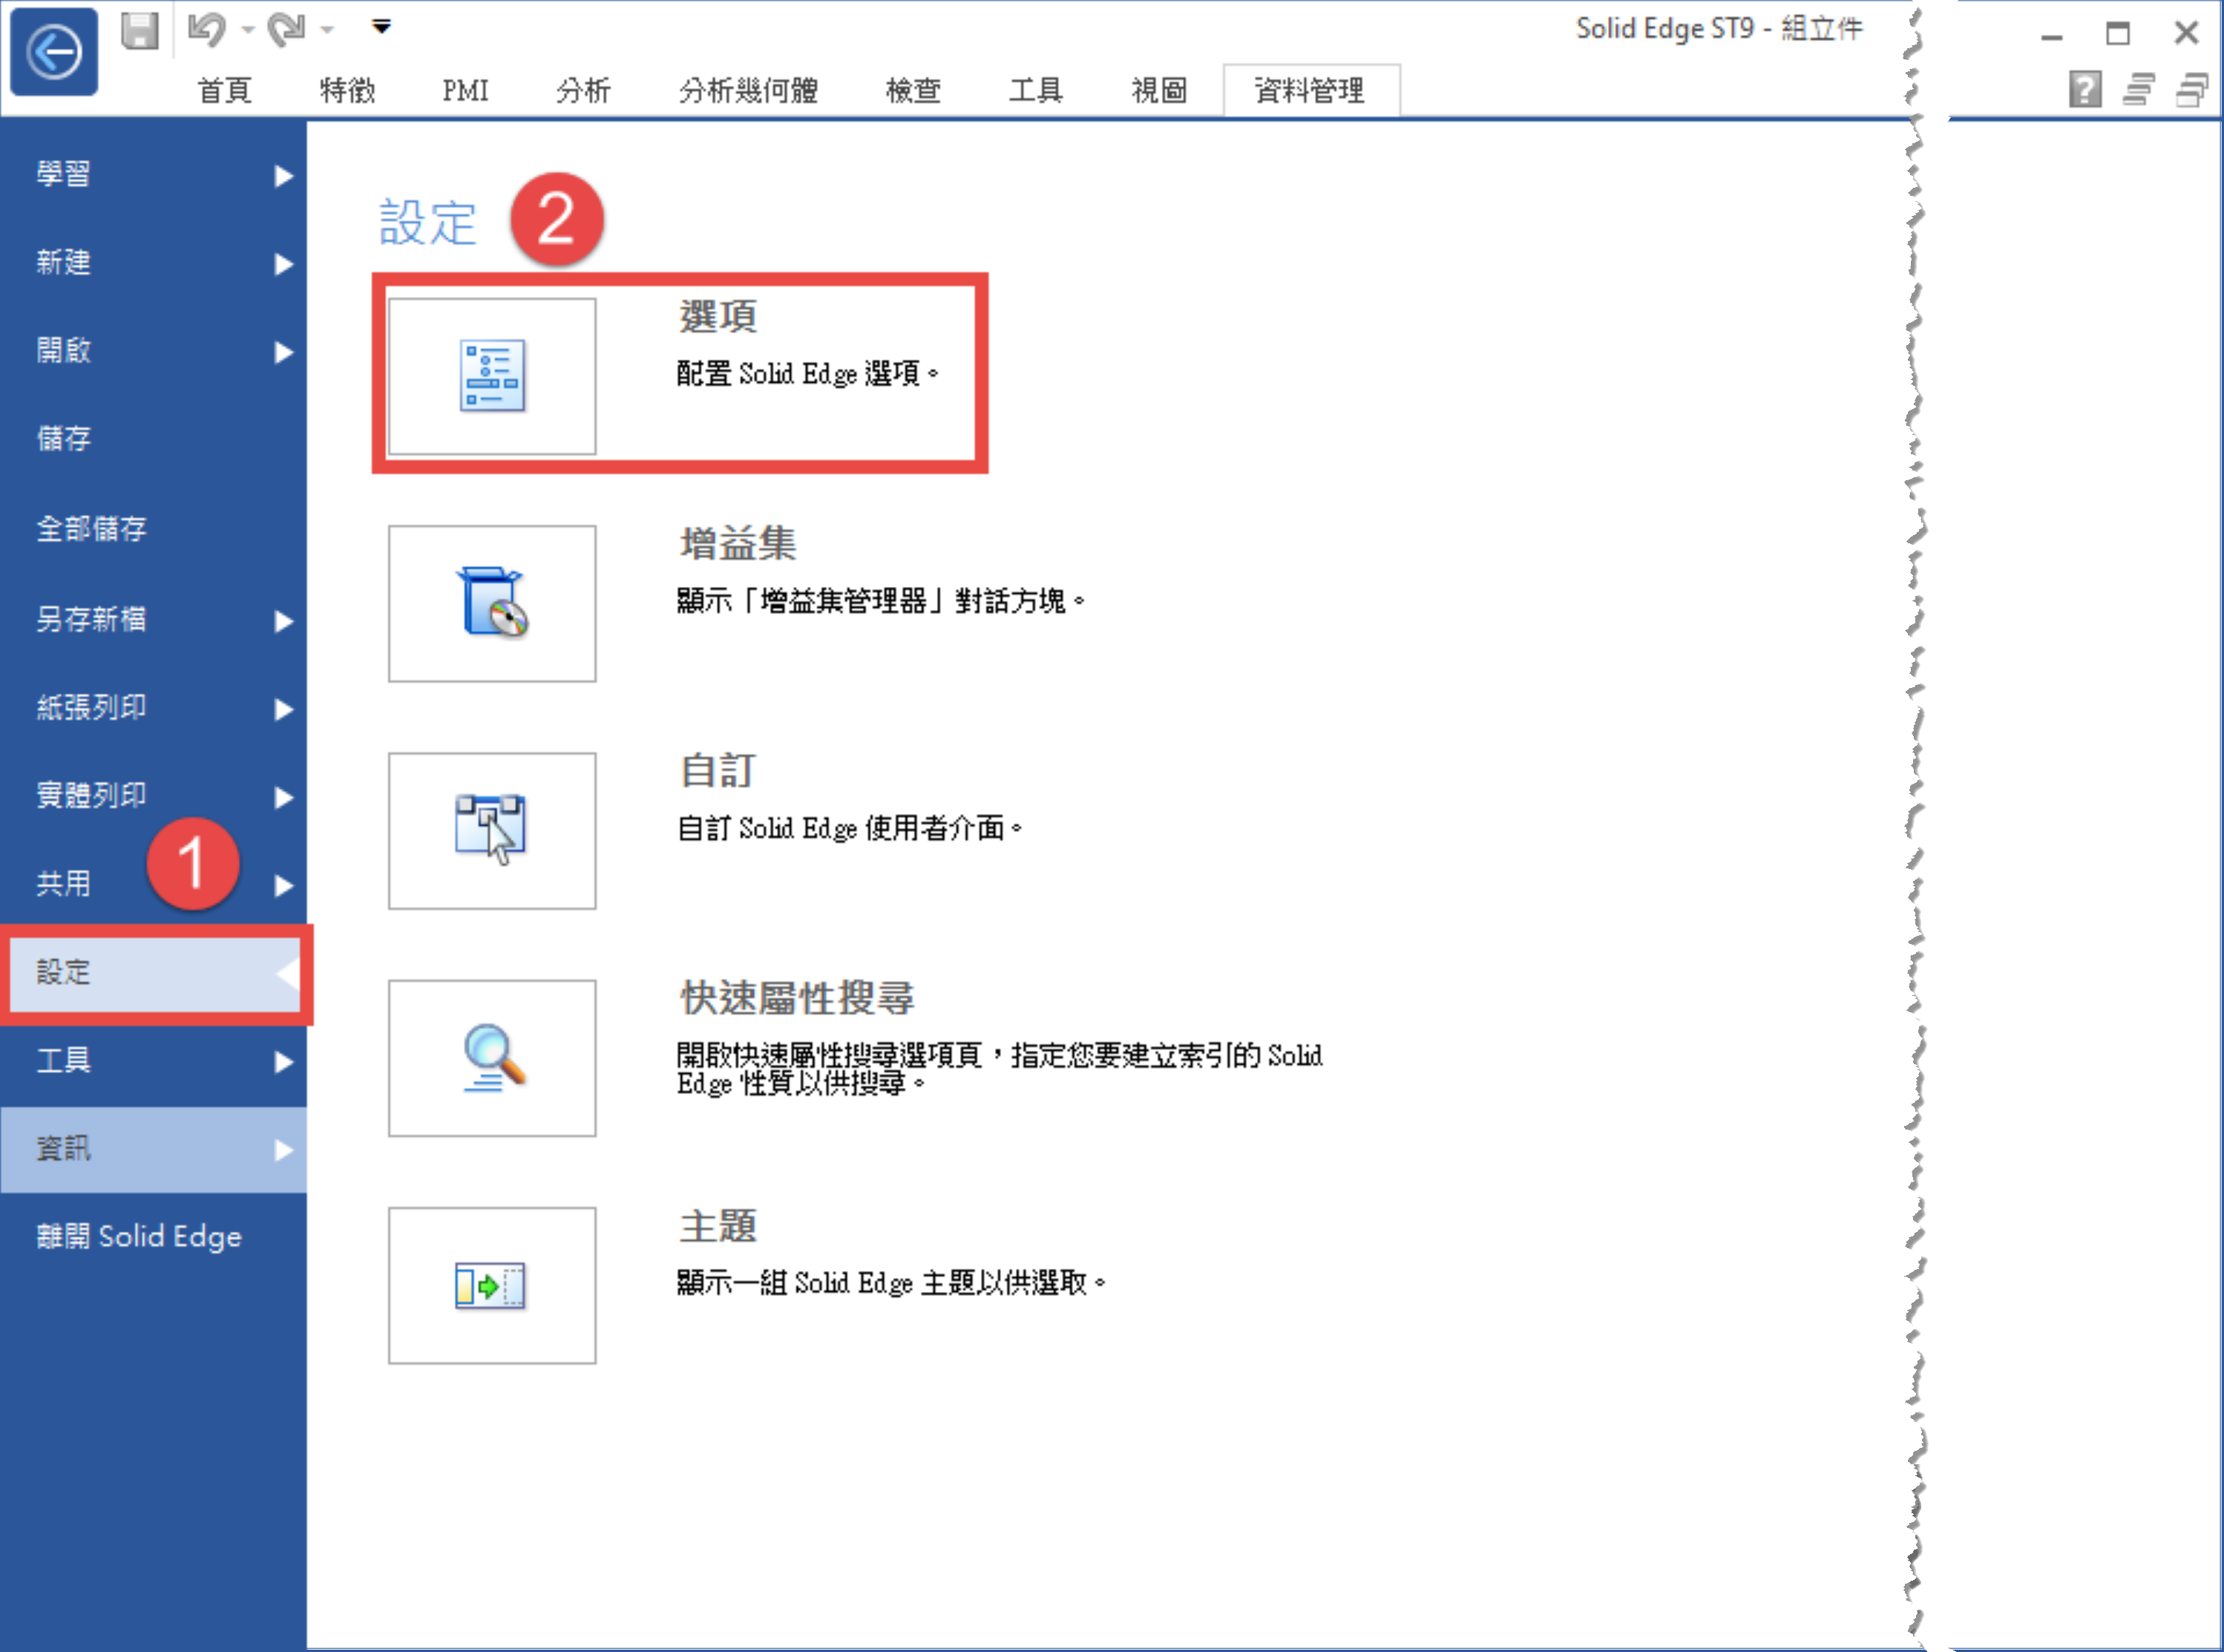The width and height of the screenshot is (2224, 1652).
Task: Open the 增益集 add-in manager icon tile
Action: pyautogui.click(x=492, y=604)
